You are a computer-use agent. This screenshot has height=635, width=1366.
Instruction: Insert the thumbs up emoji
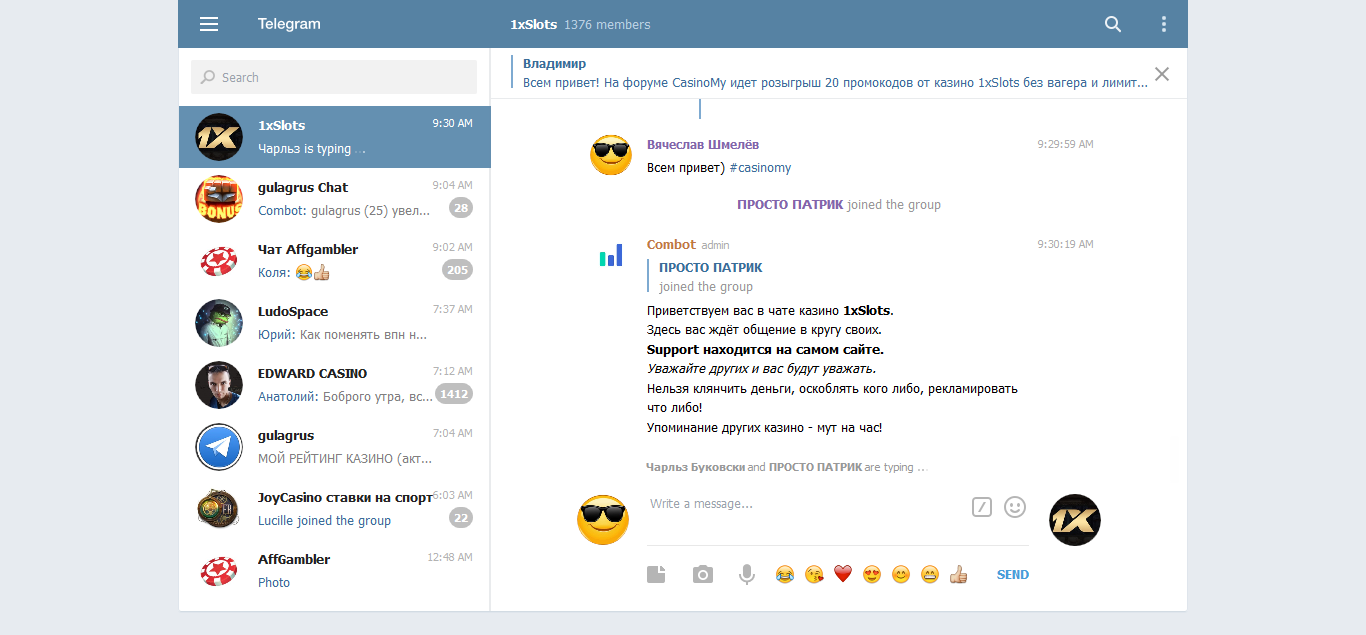(959, 574)
